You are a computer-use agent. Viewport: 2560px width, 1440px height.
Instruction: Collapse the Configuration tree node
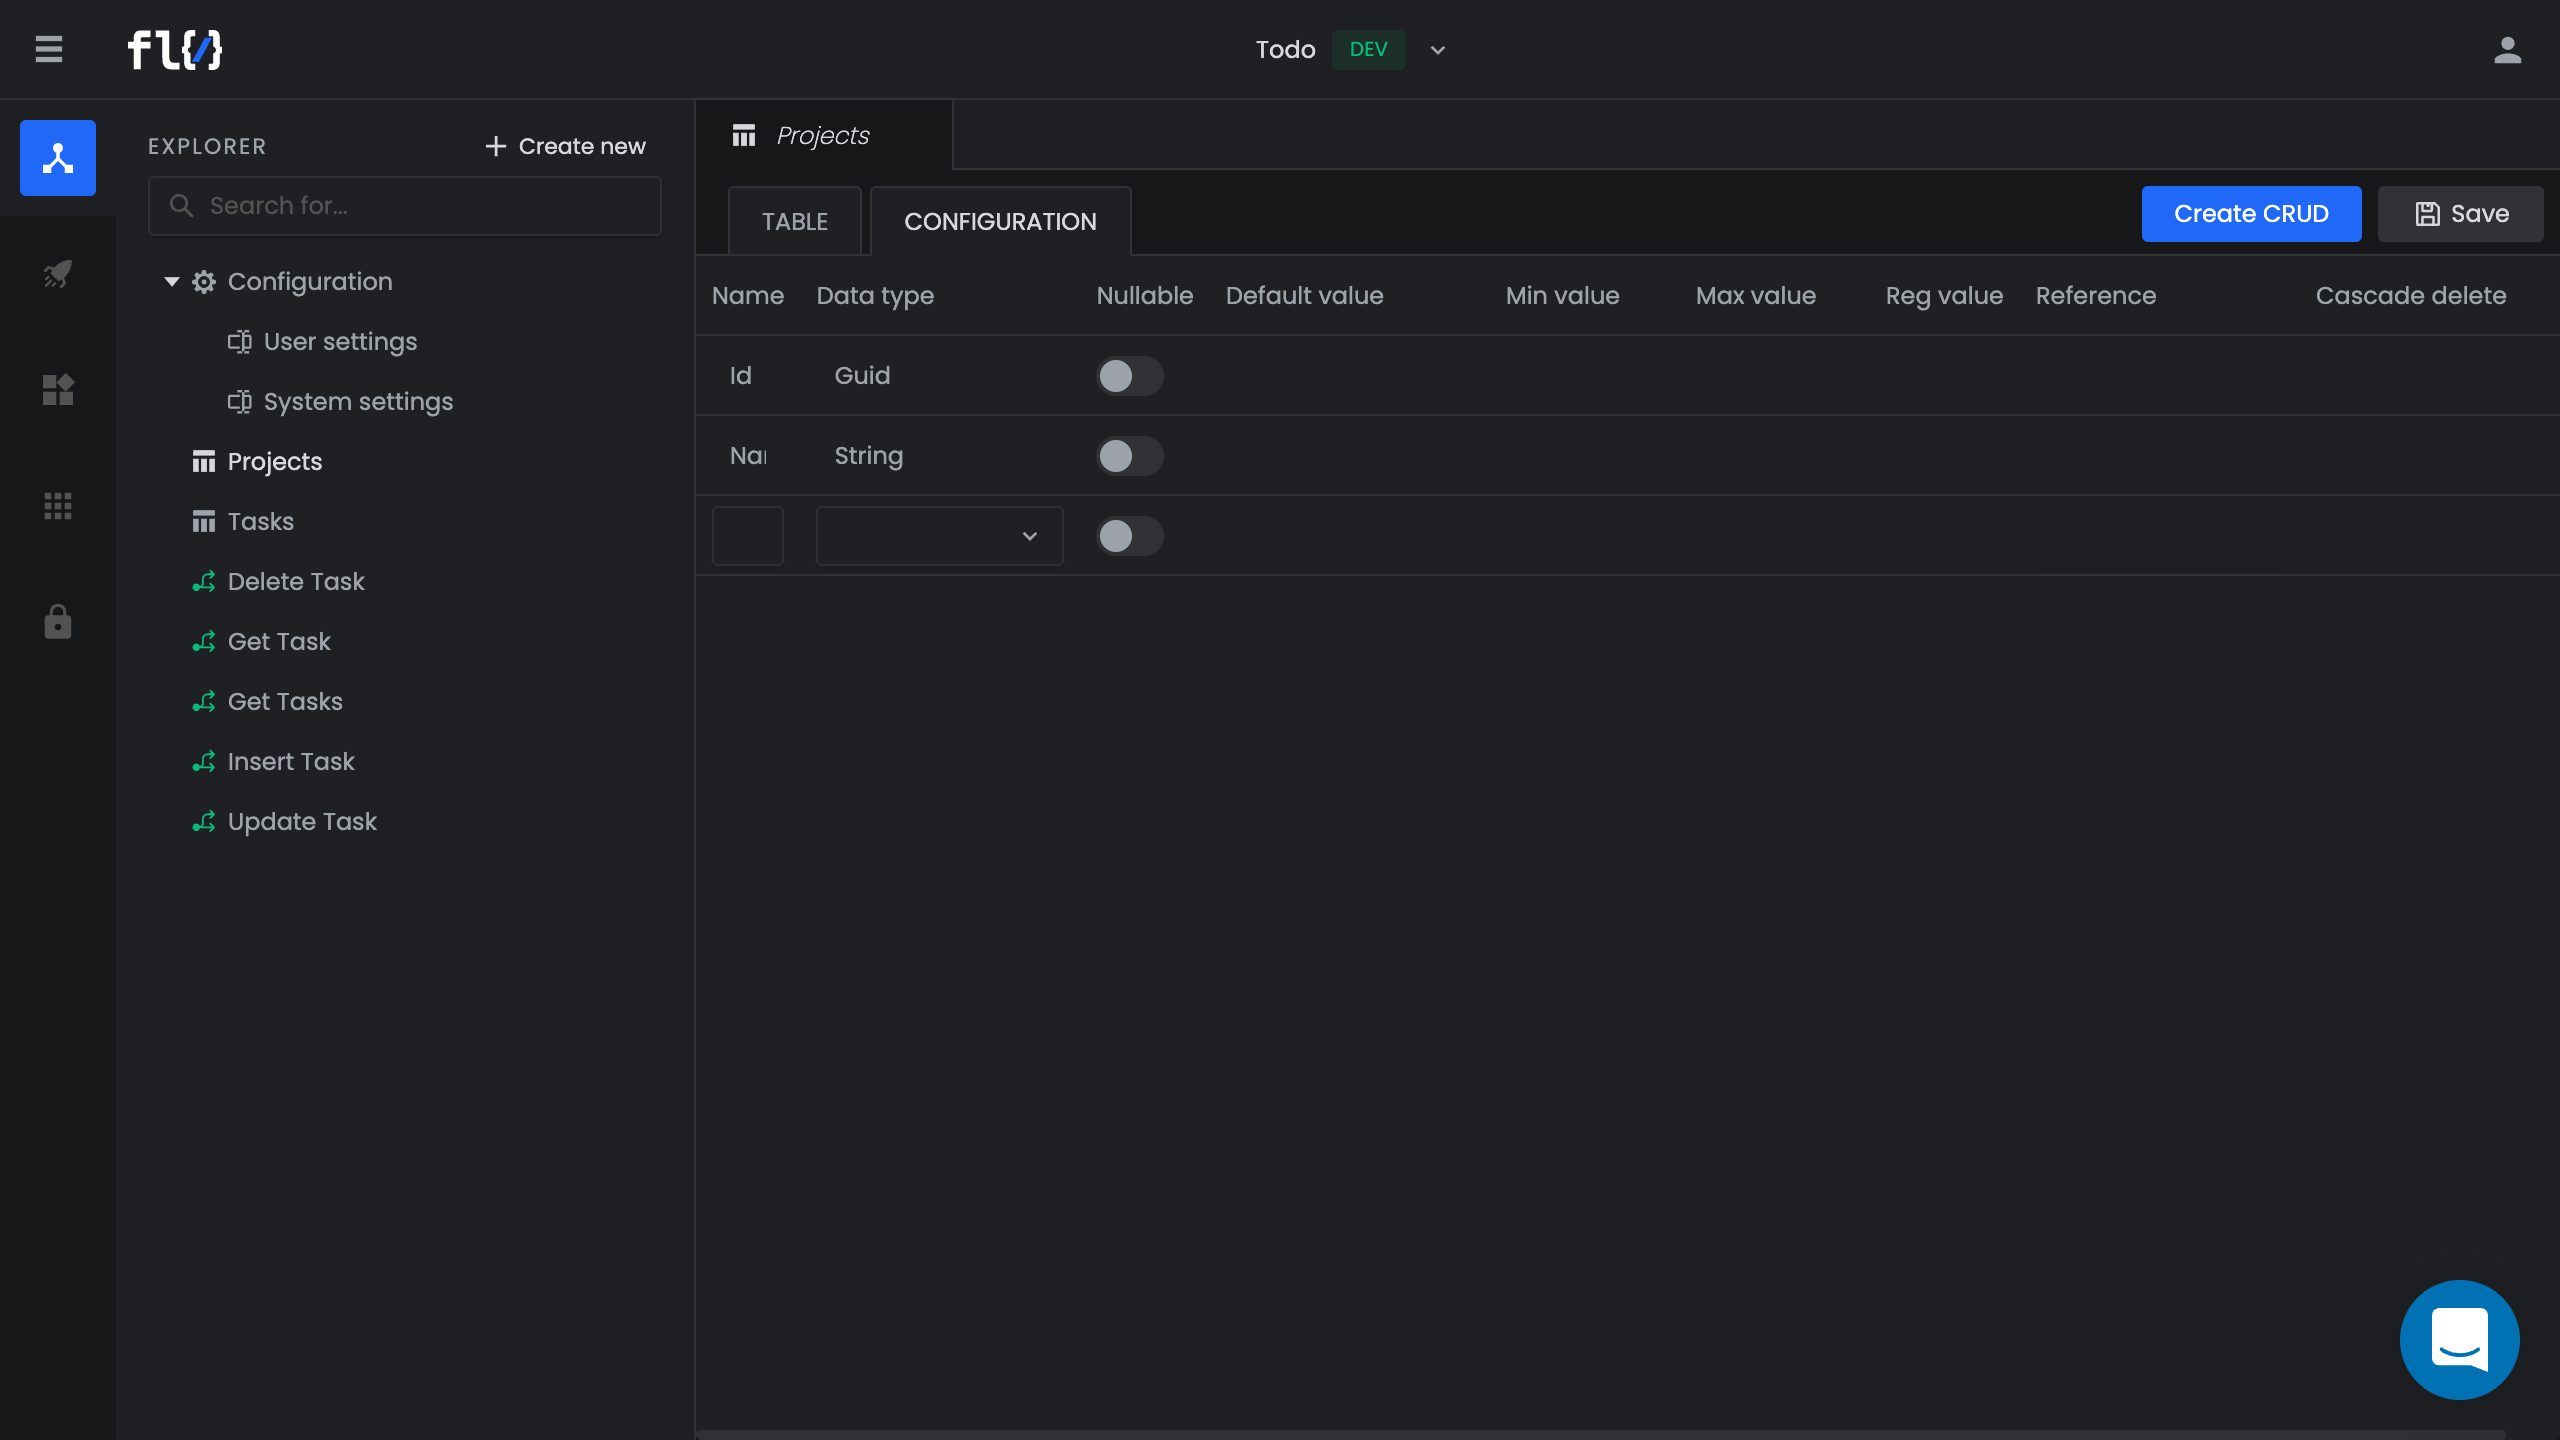(172, 282)
